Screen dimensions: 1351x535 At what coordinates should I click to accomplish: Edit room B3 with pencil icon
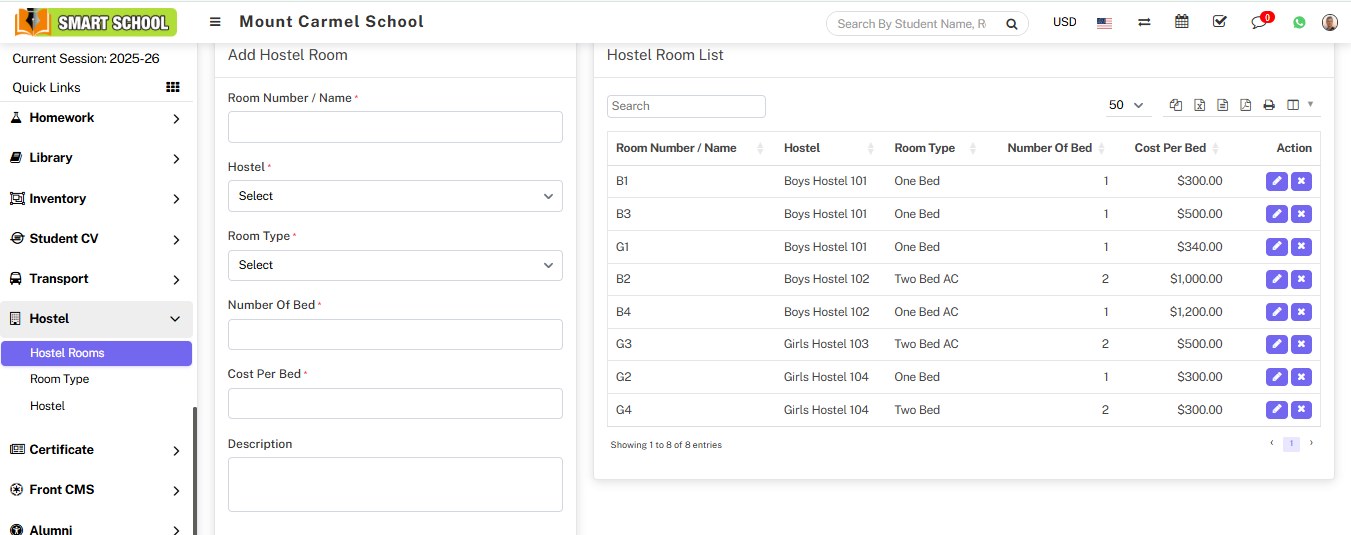coord(1276,214)
